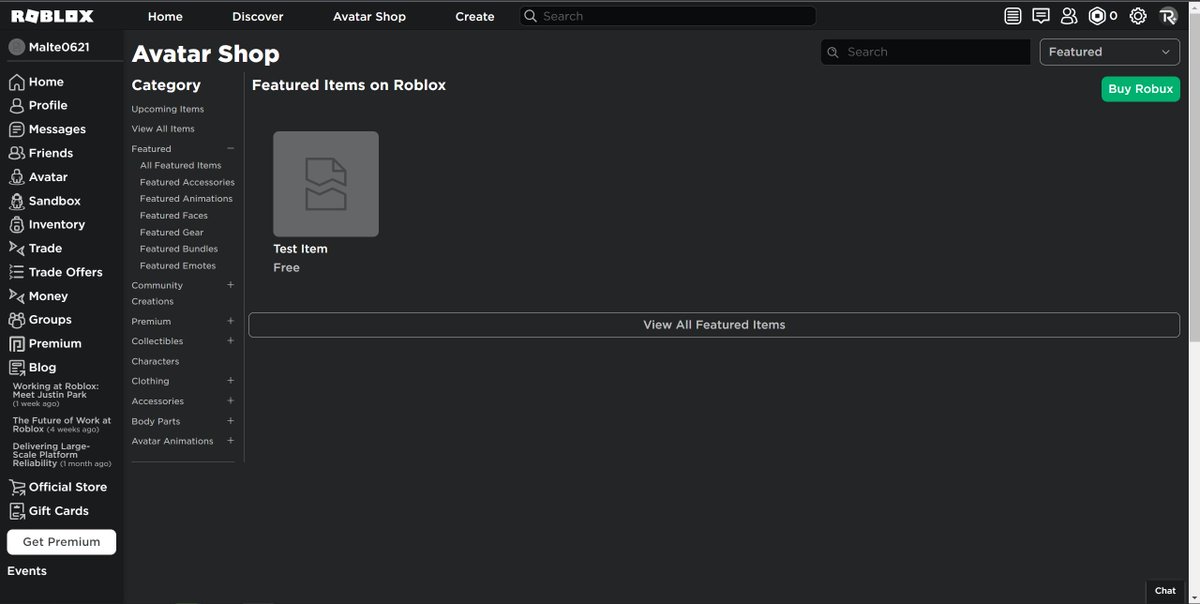Expand the Body Parts category plus

tap(230, 421)
